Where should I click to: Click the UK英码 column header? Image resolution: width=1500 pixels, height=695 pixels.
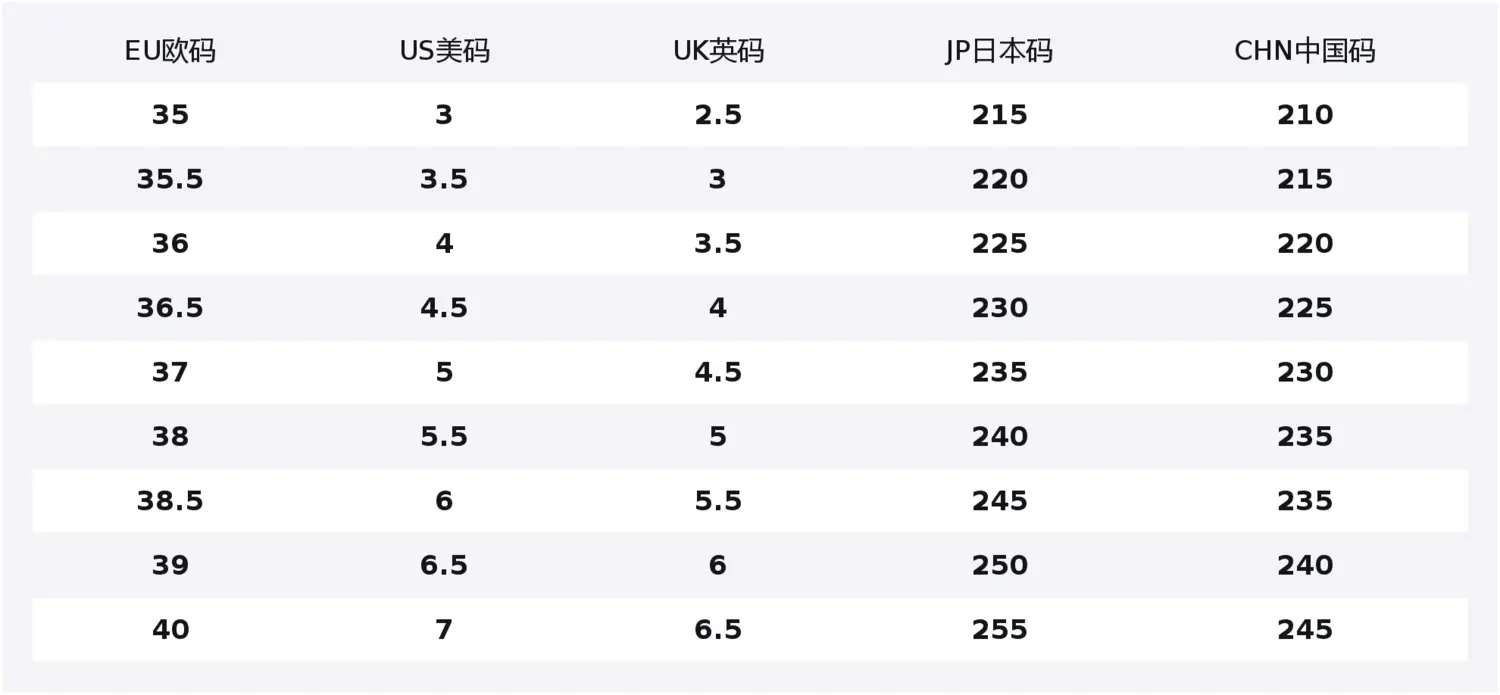pyautogui.click(x=718, y=51)
